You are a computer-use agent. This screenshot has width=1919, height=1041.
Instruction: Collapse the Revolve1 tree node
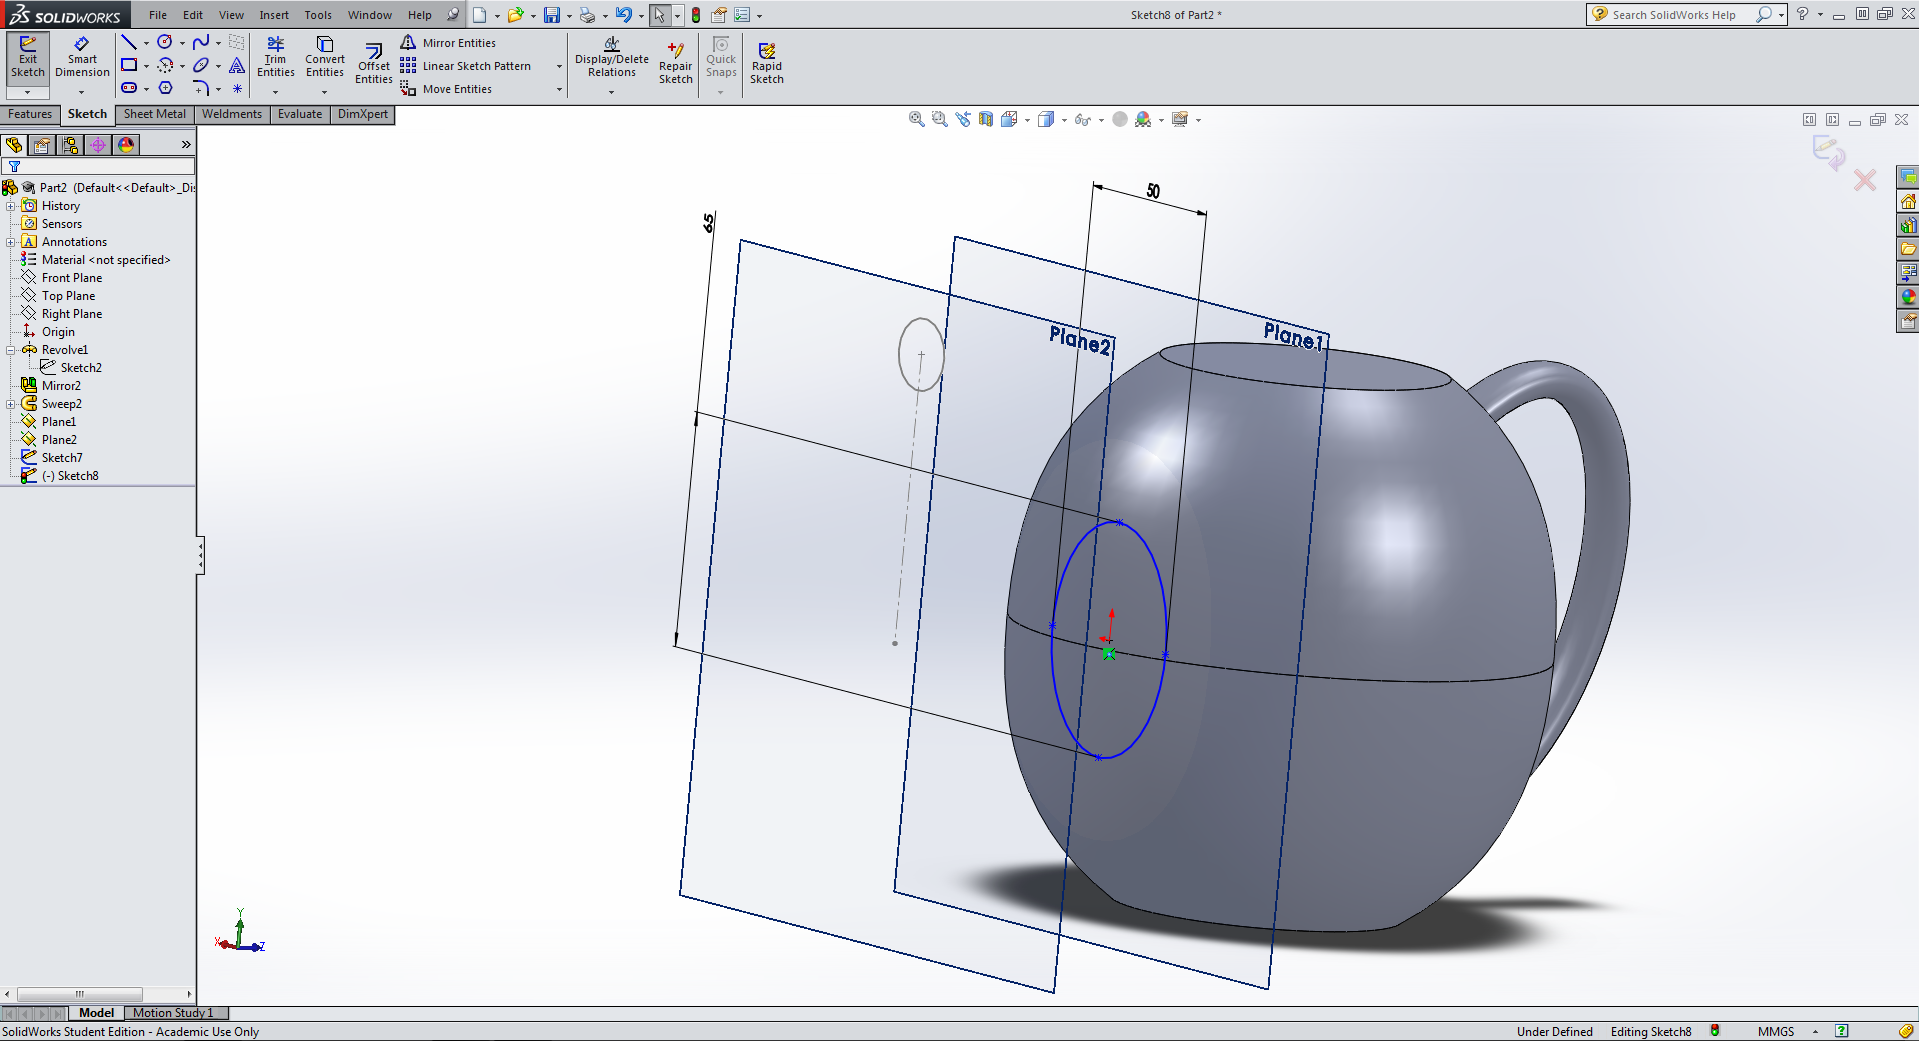pyautogui.click(x=11, y=350)
